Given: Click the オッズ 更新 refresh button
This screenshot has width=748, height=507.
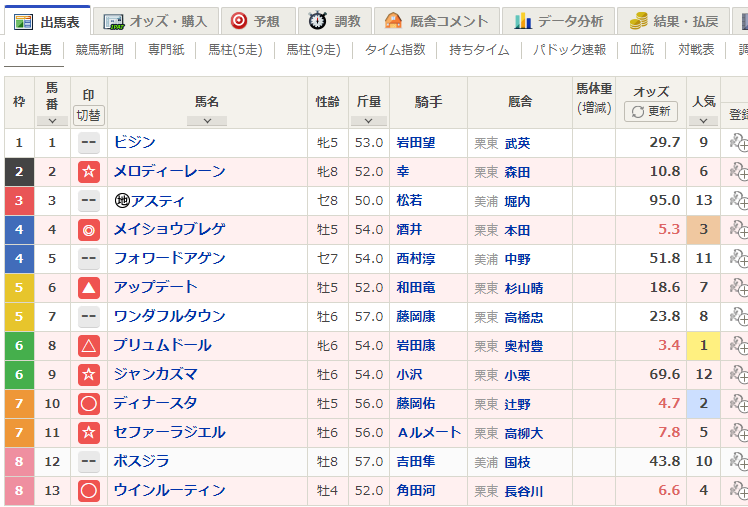Looking at the screenshot, I should coord(651,112).
